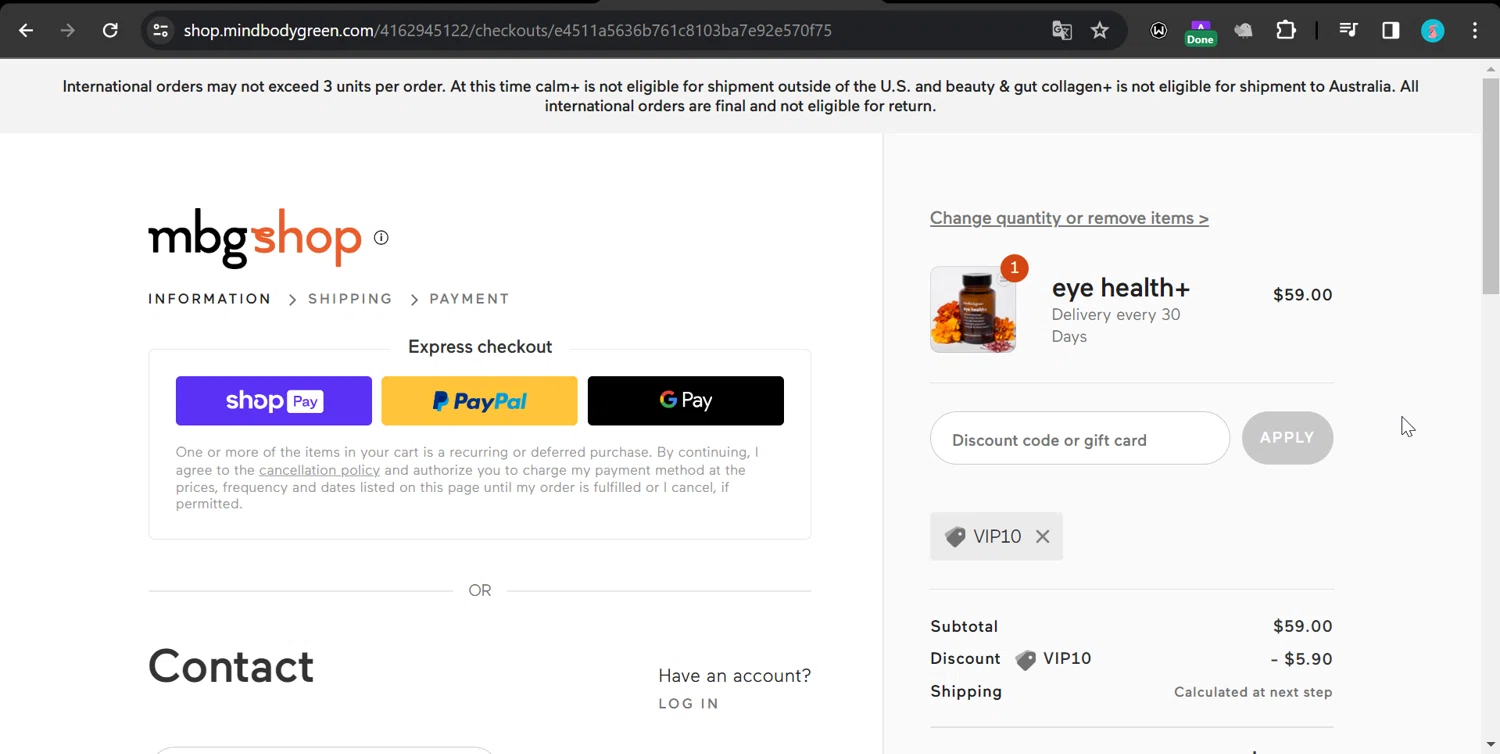Viewport: 1500px width, 754px height.
Task: Click the Express checkout label
Action: 480,347
